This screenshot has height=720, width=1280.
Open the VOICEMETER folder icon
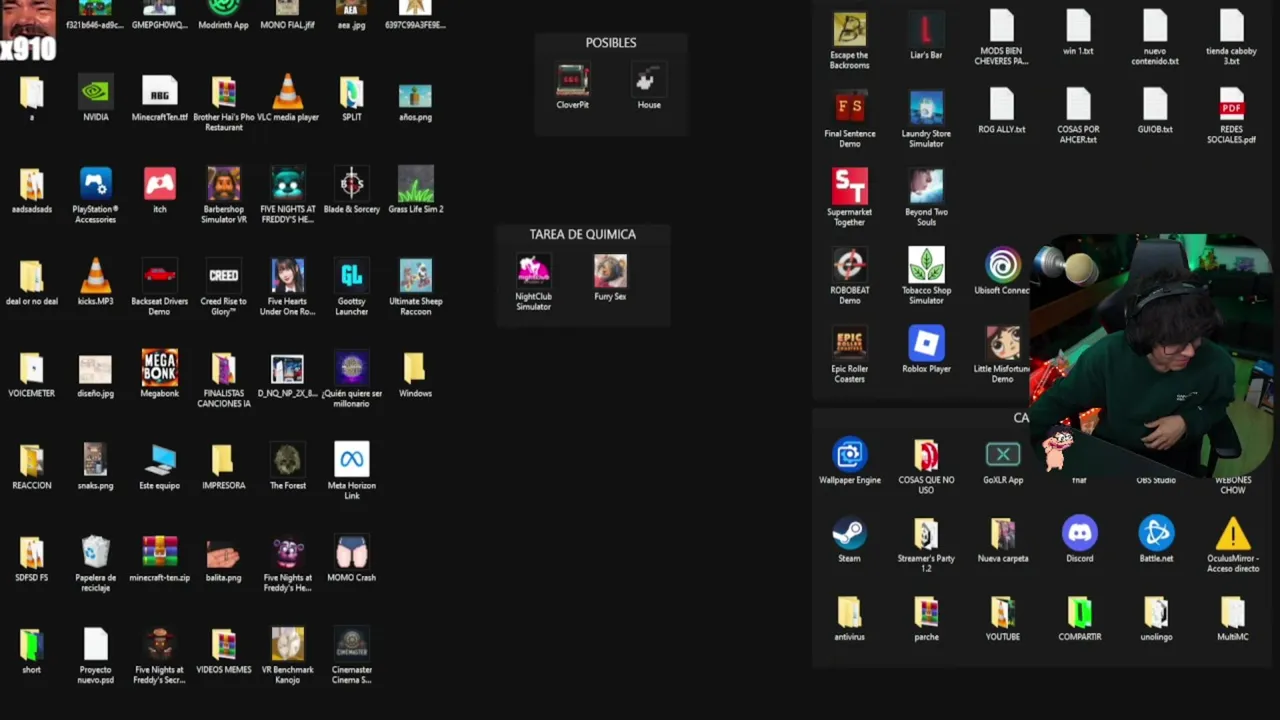tap(31, 368)
